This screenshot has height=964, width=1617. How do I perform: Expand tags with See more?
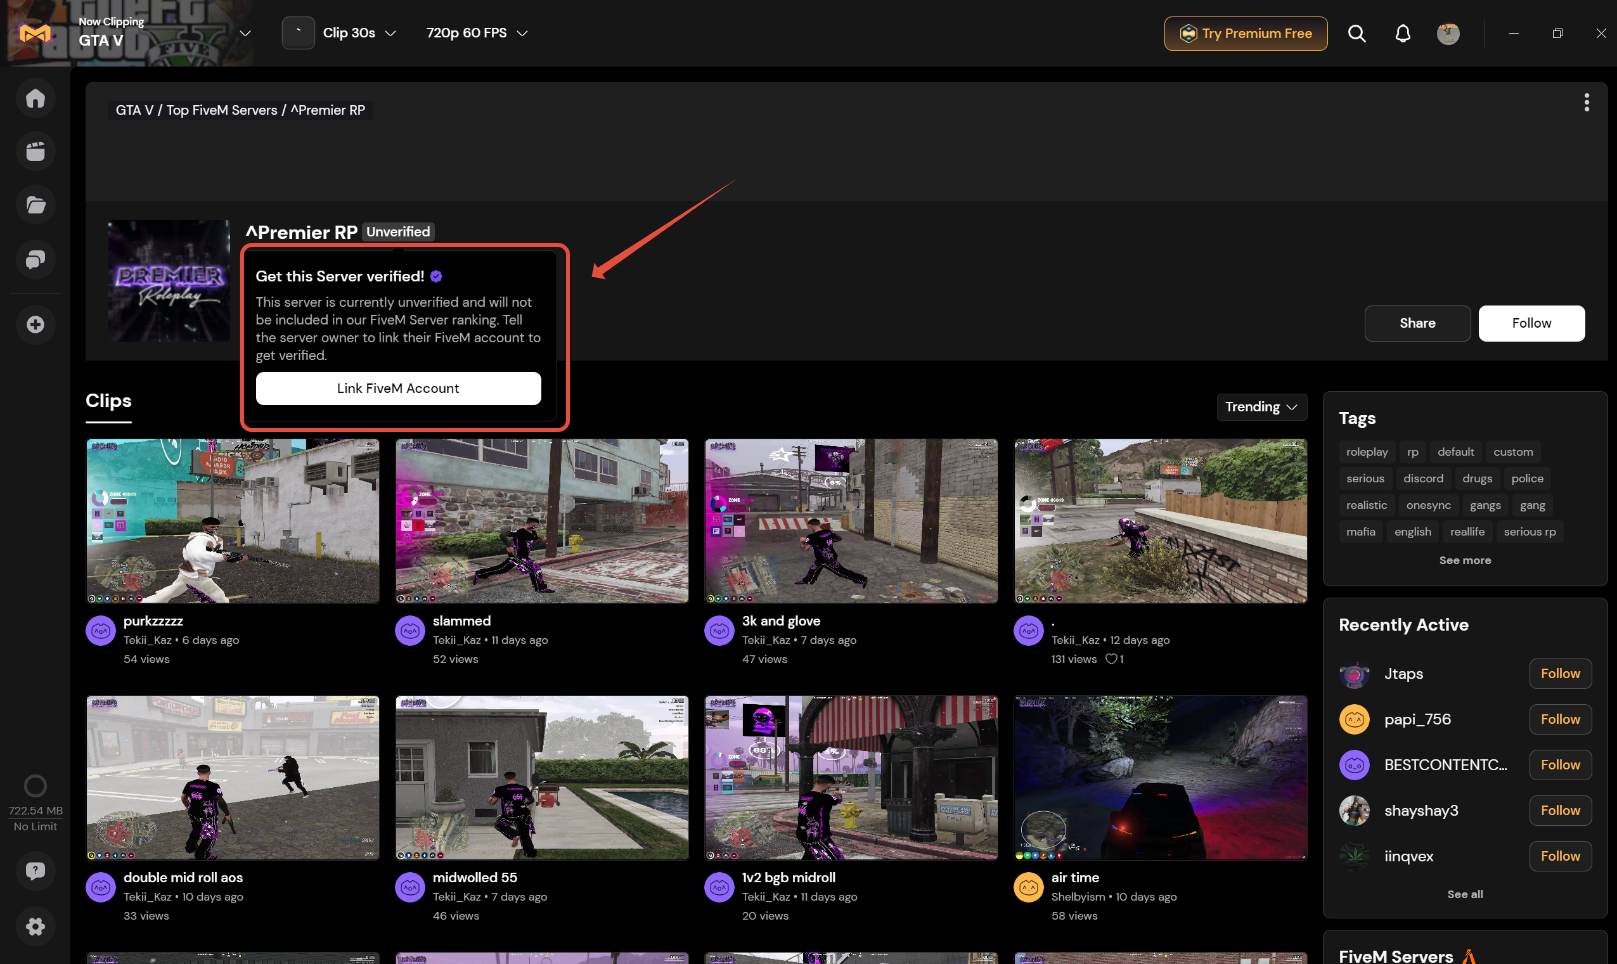[x=1465, y=560]
